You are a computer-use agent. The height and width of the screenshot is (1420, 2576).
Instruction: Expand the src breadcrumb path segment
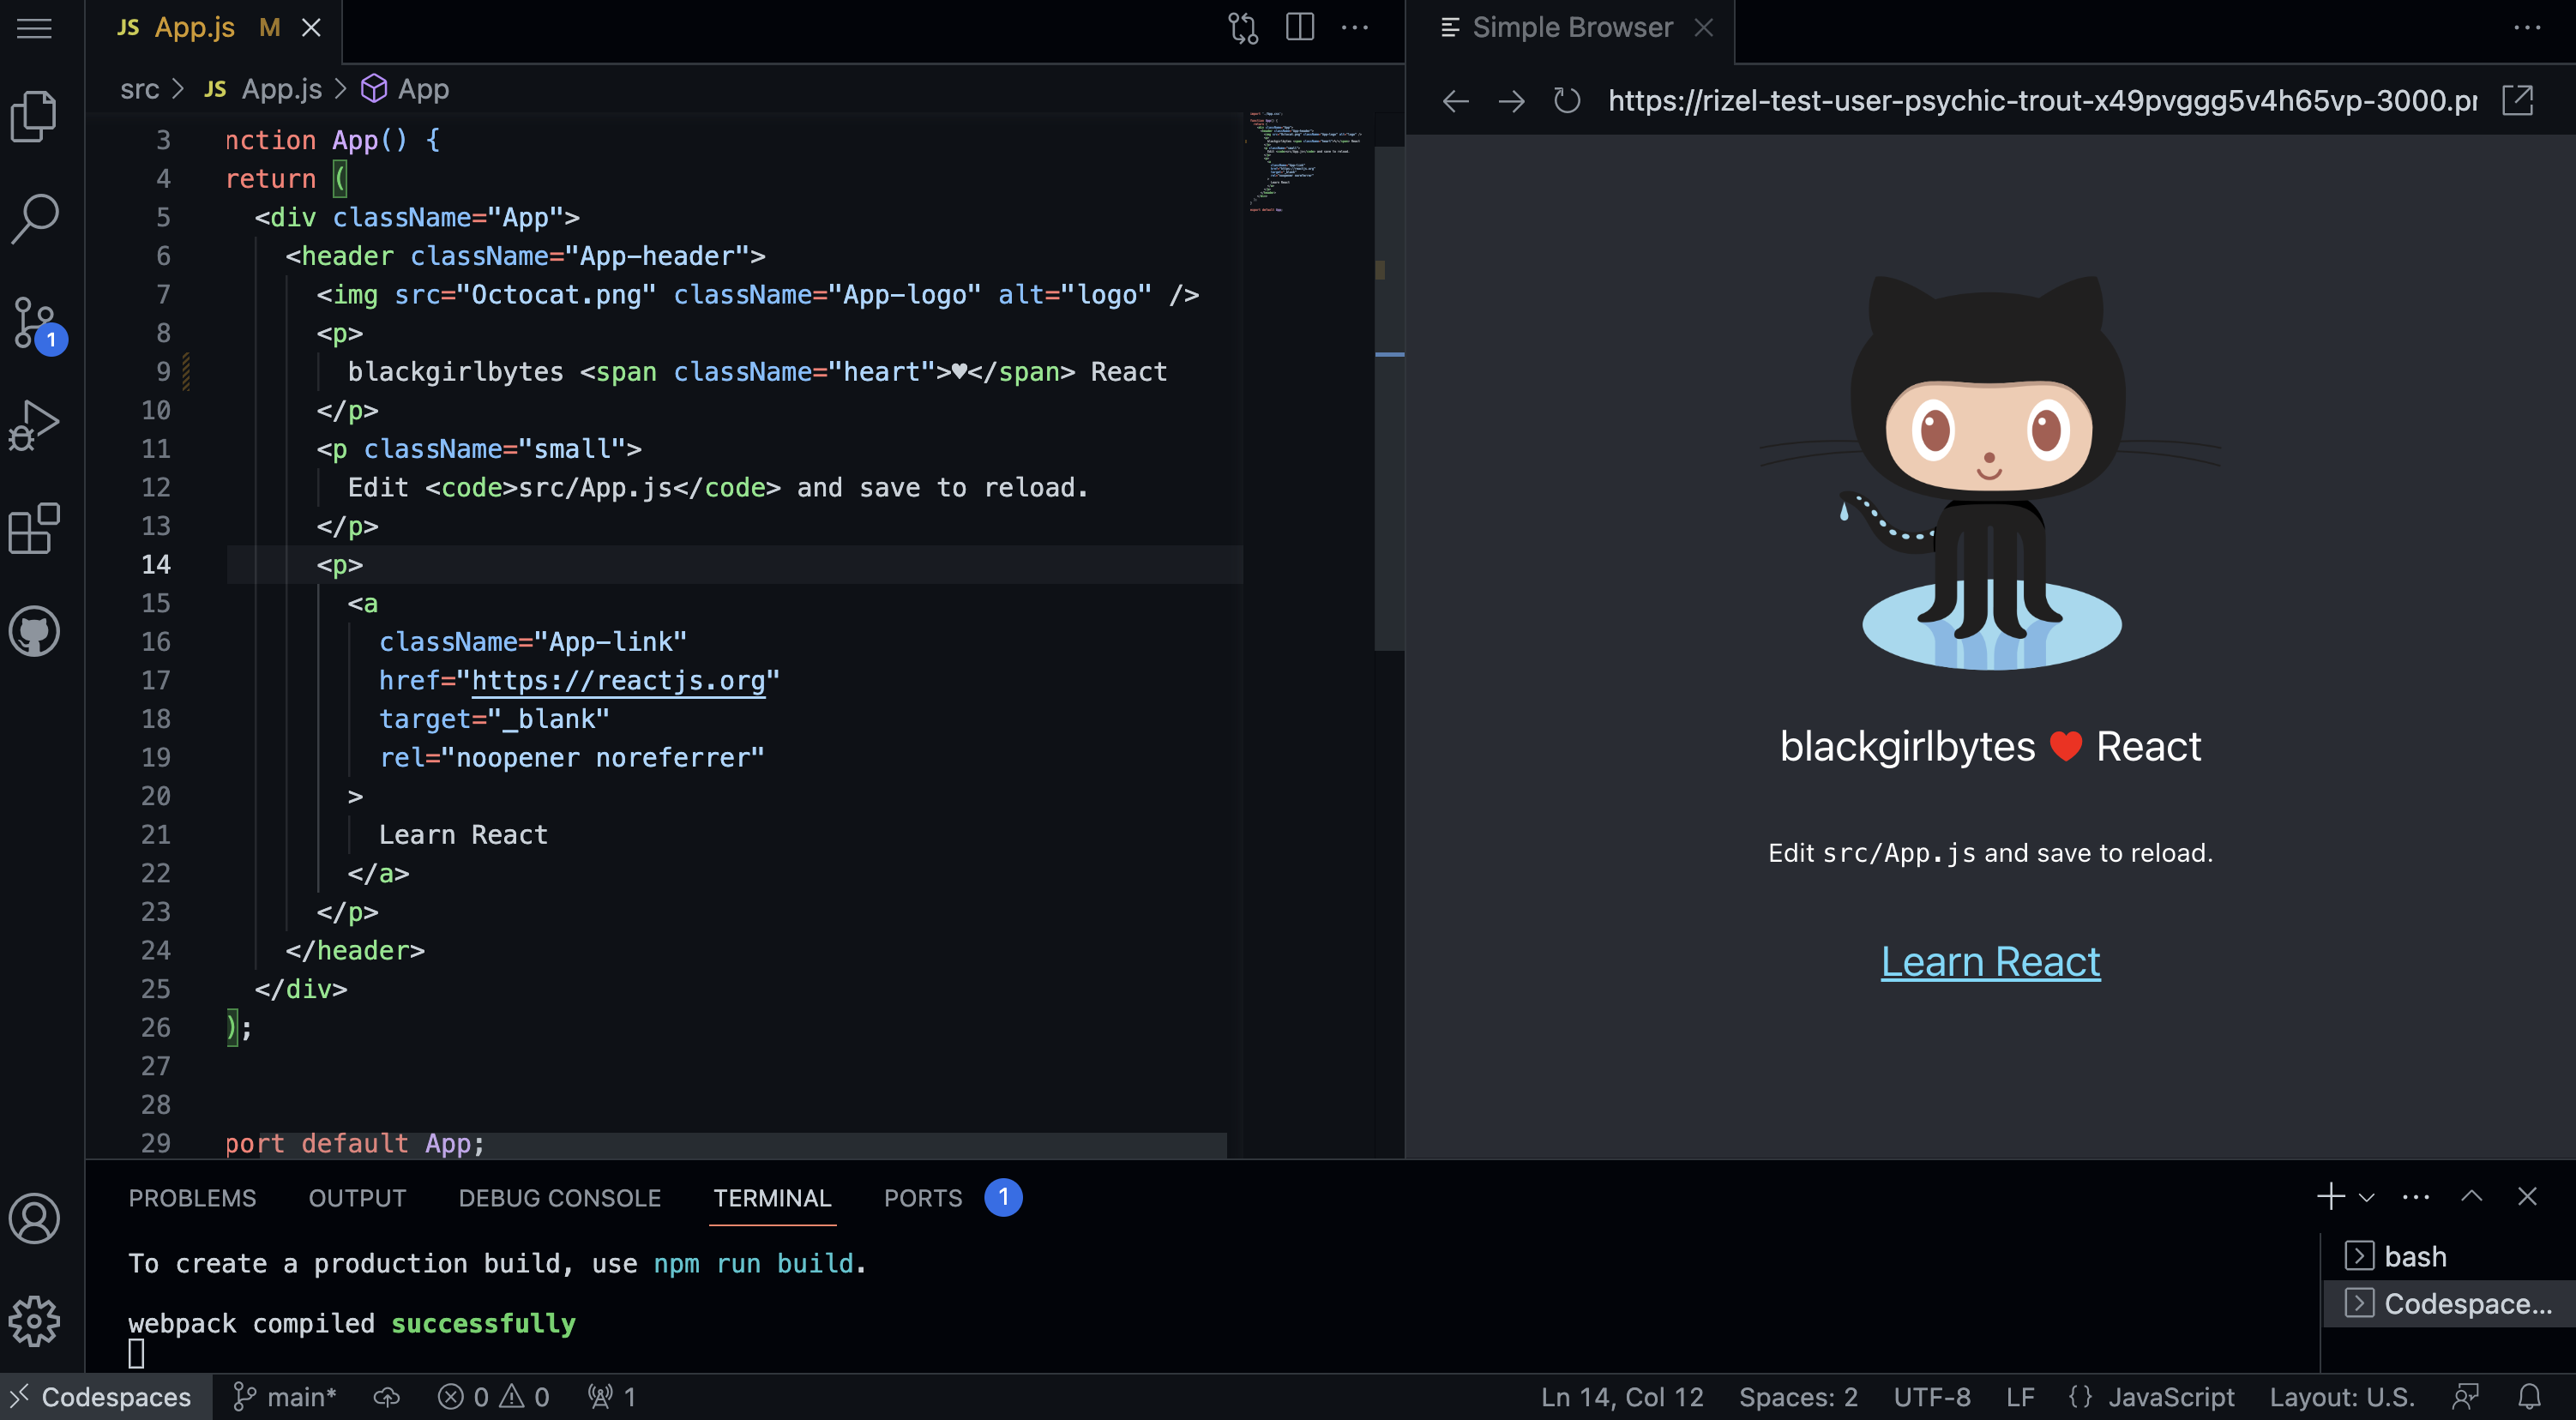(138, 87)
